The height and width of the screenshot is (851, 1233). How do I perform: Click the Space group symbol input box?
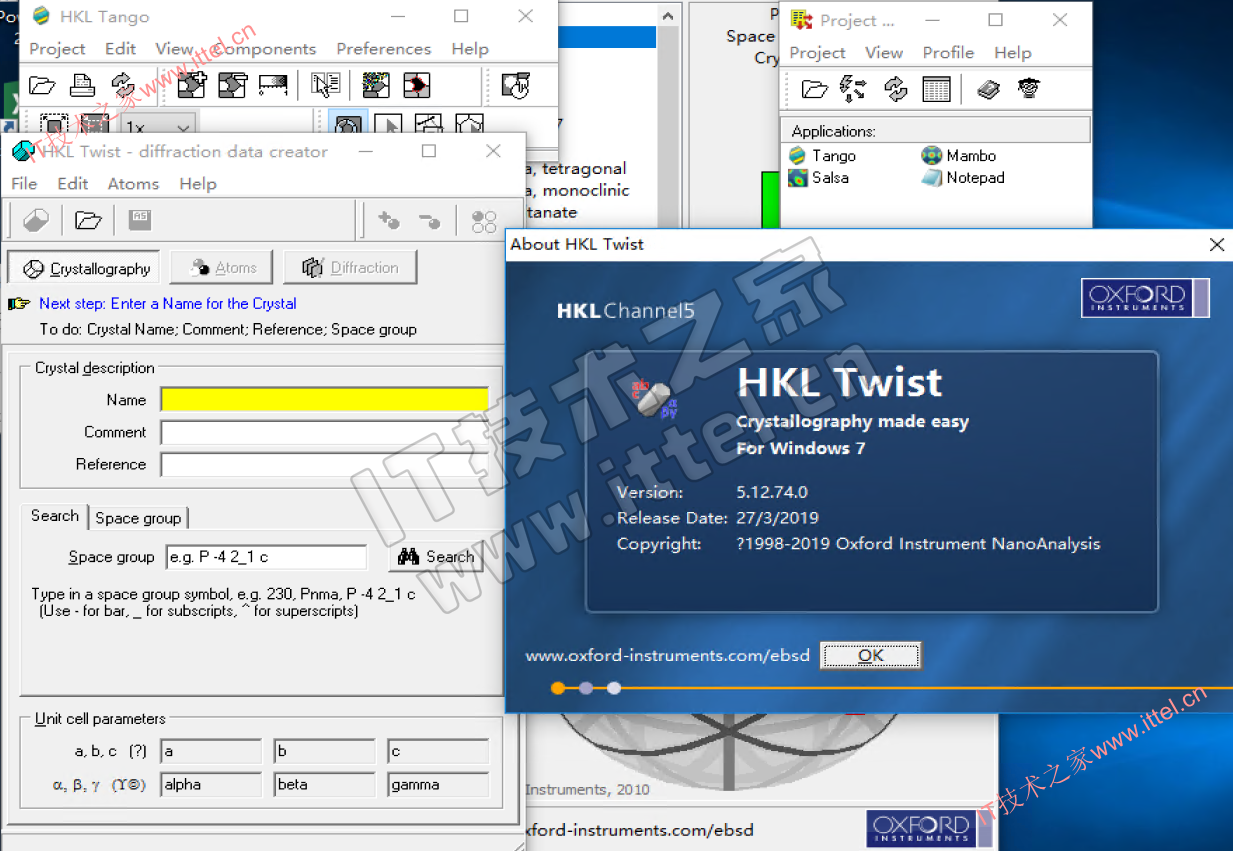pos(266,557)
